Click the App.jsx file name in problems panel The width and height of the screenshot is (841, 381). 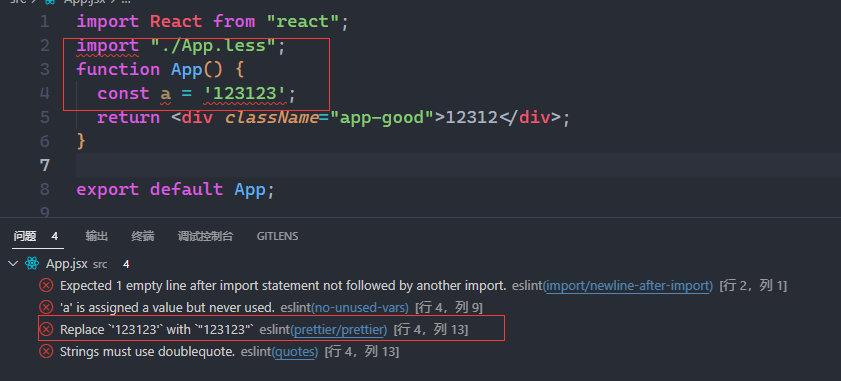pyautogui.click(x=67, y=264)
